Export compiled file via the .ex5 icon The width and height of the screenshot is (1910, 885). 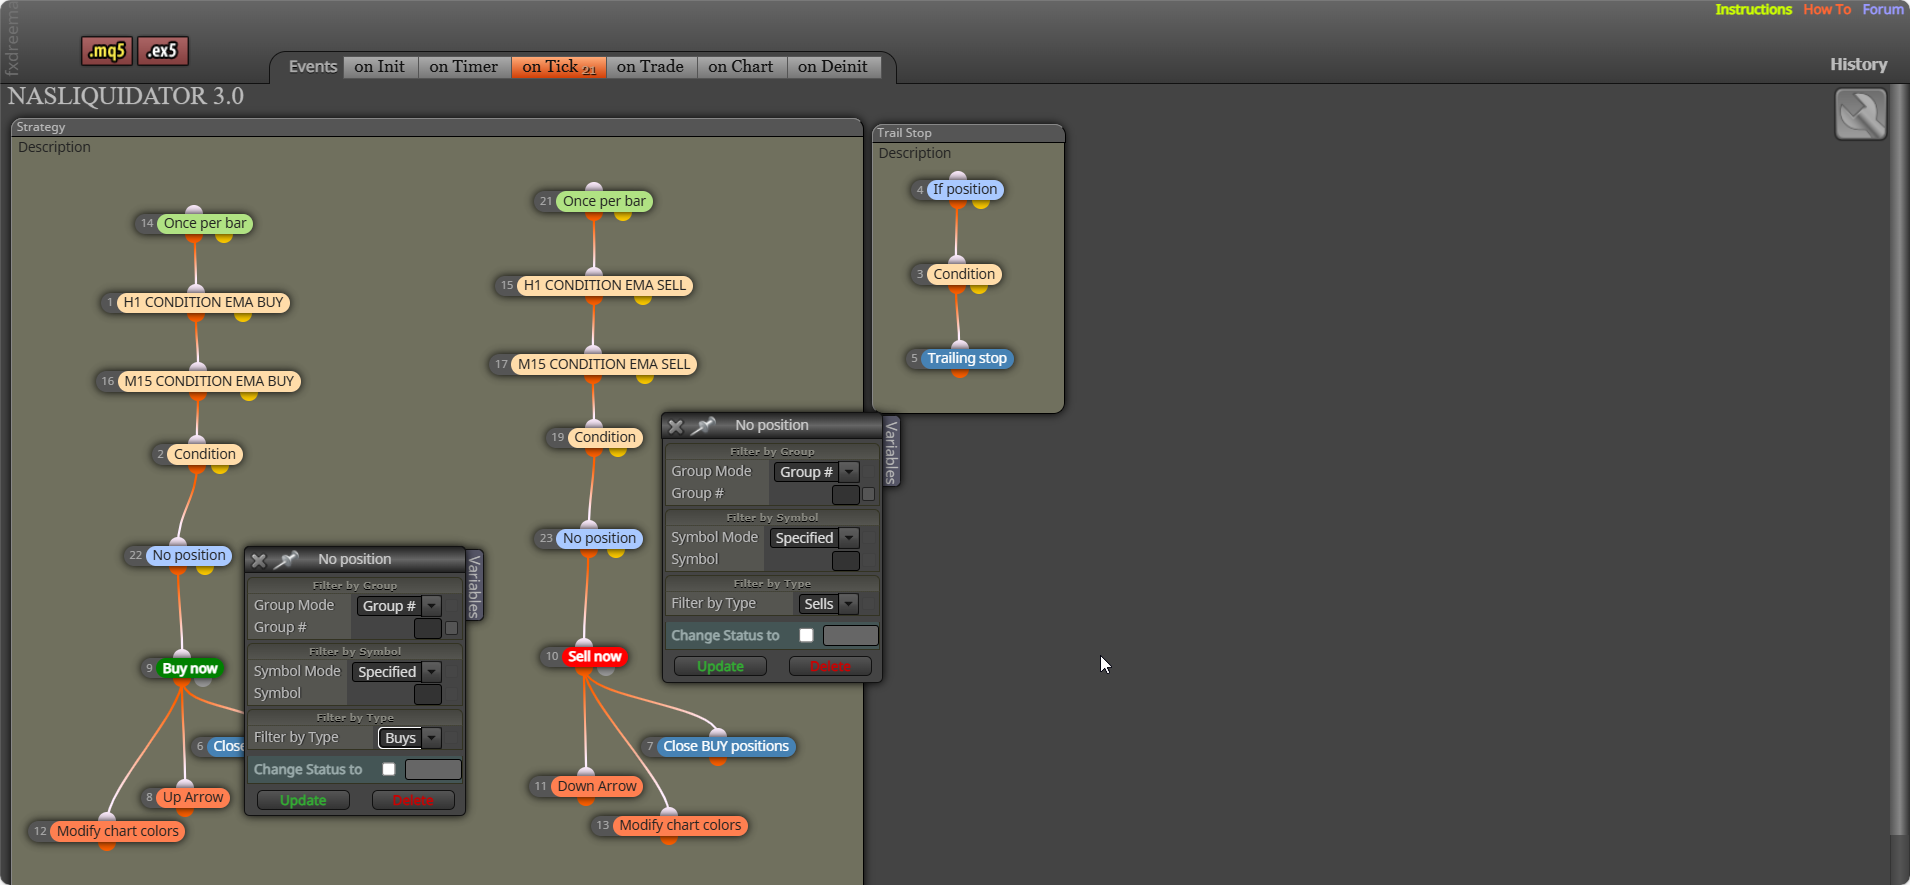tap(162, 51)
